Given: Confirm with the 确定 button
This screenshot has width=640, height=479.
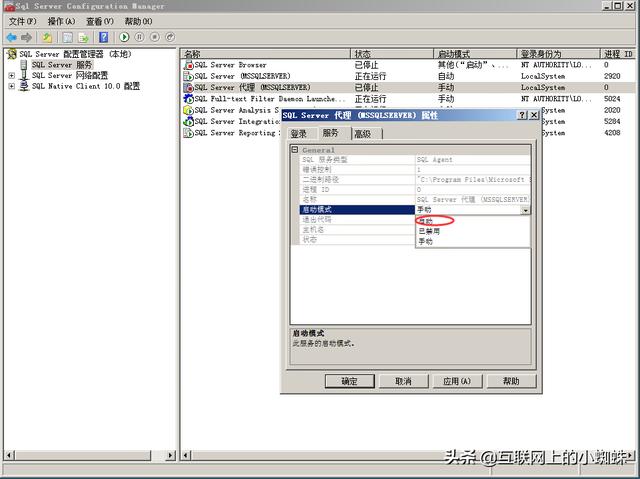Looking at the screenshot, I should [x=349, y=381].
